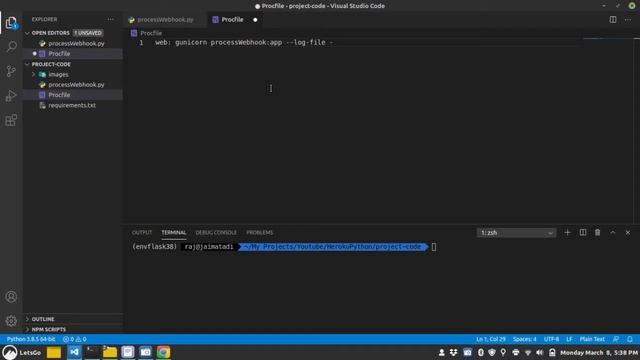Open the Extensions view
This screenshot has height=360, width=640.
pos(11,120)
